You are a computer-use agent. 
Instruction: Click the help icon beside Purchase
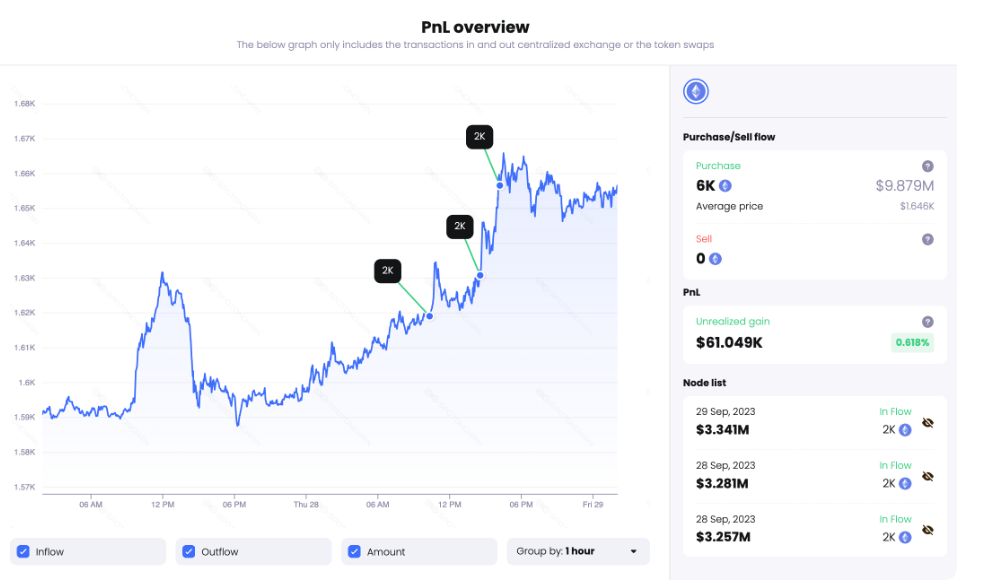(x=927, y=166)
